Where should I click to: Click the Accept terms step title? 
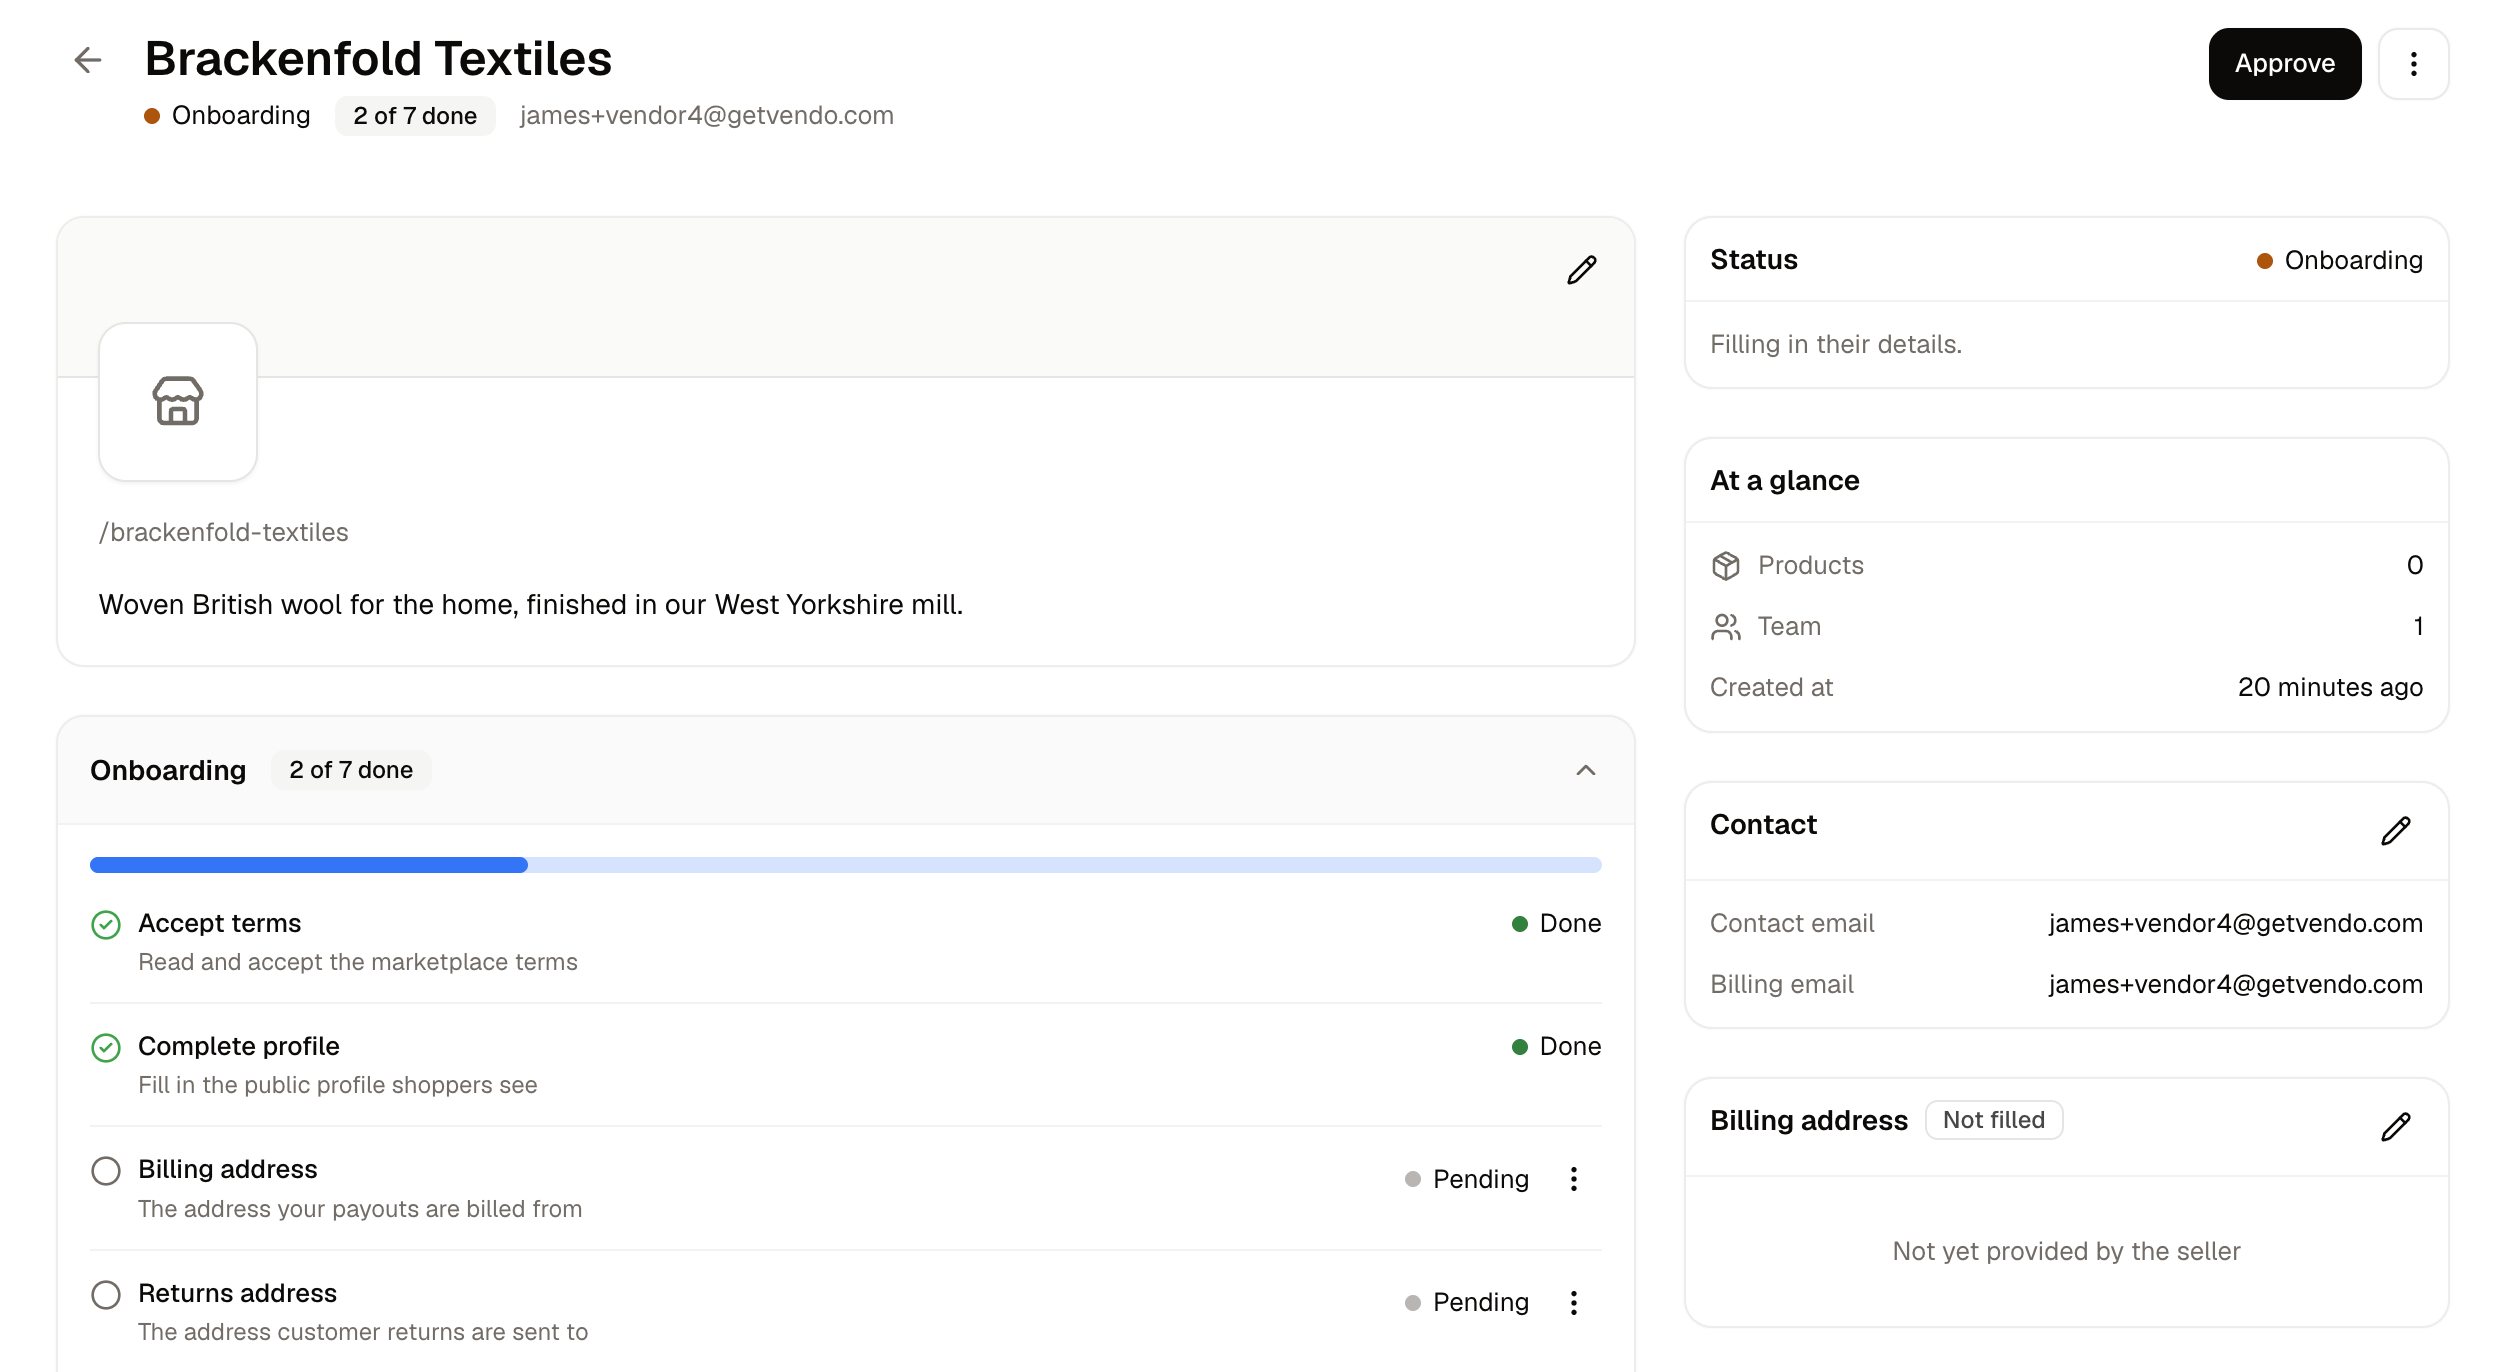(x=219, y=922)
